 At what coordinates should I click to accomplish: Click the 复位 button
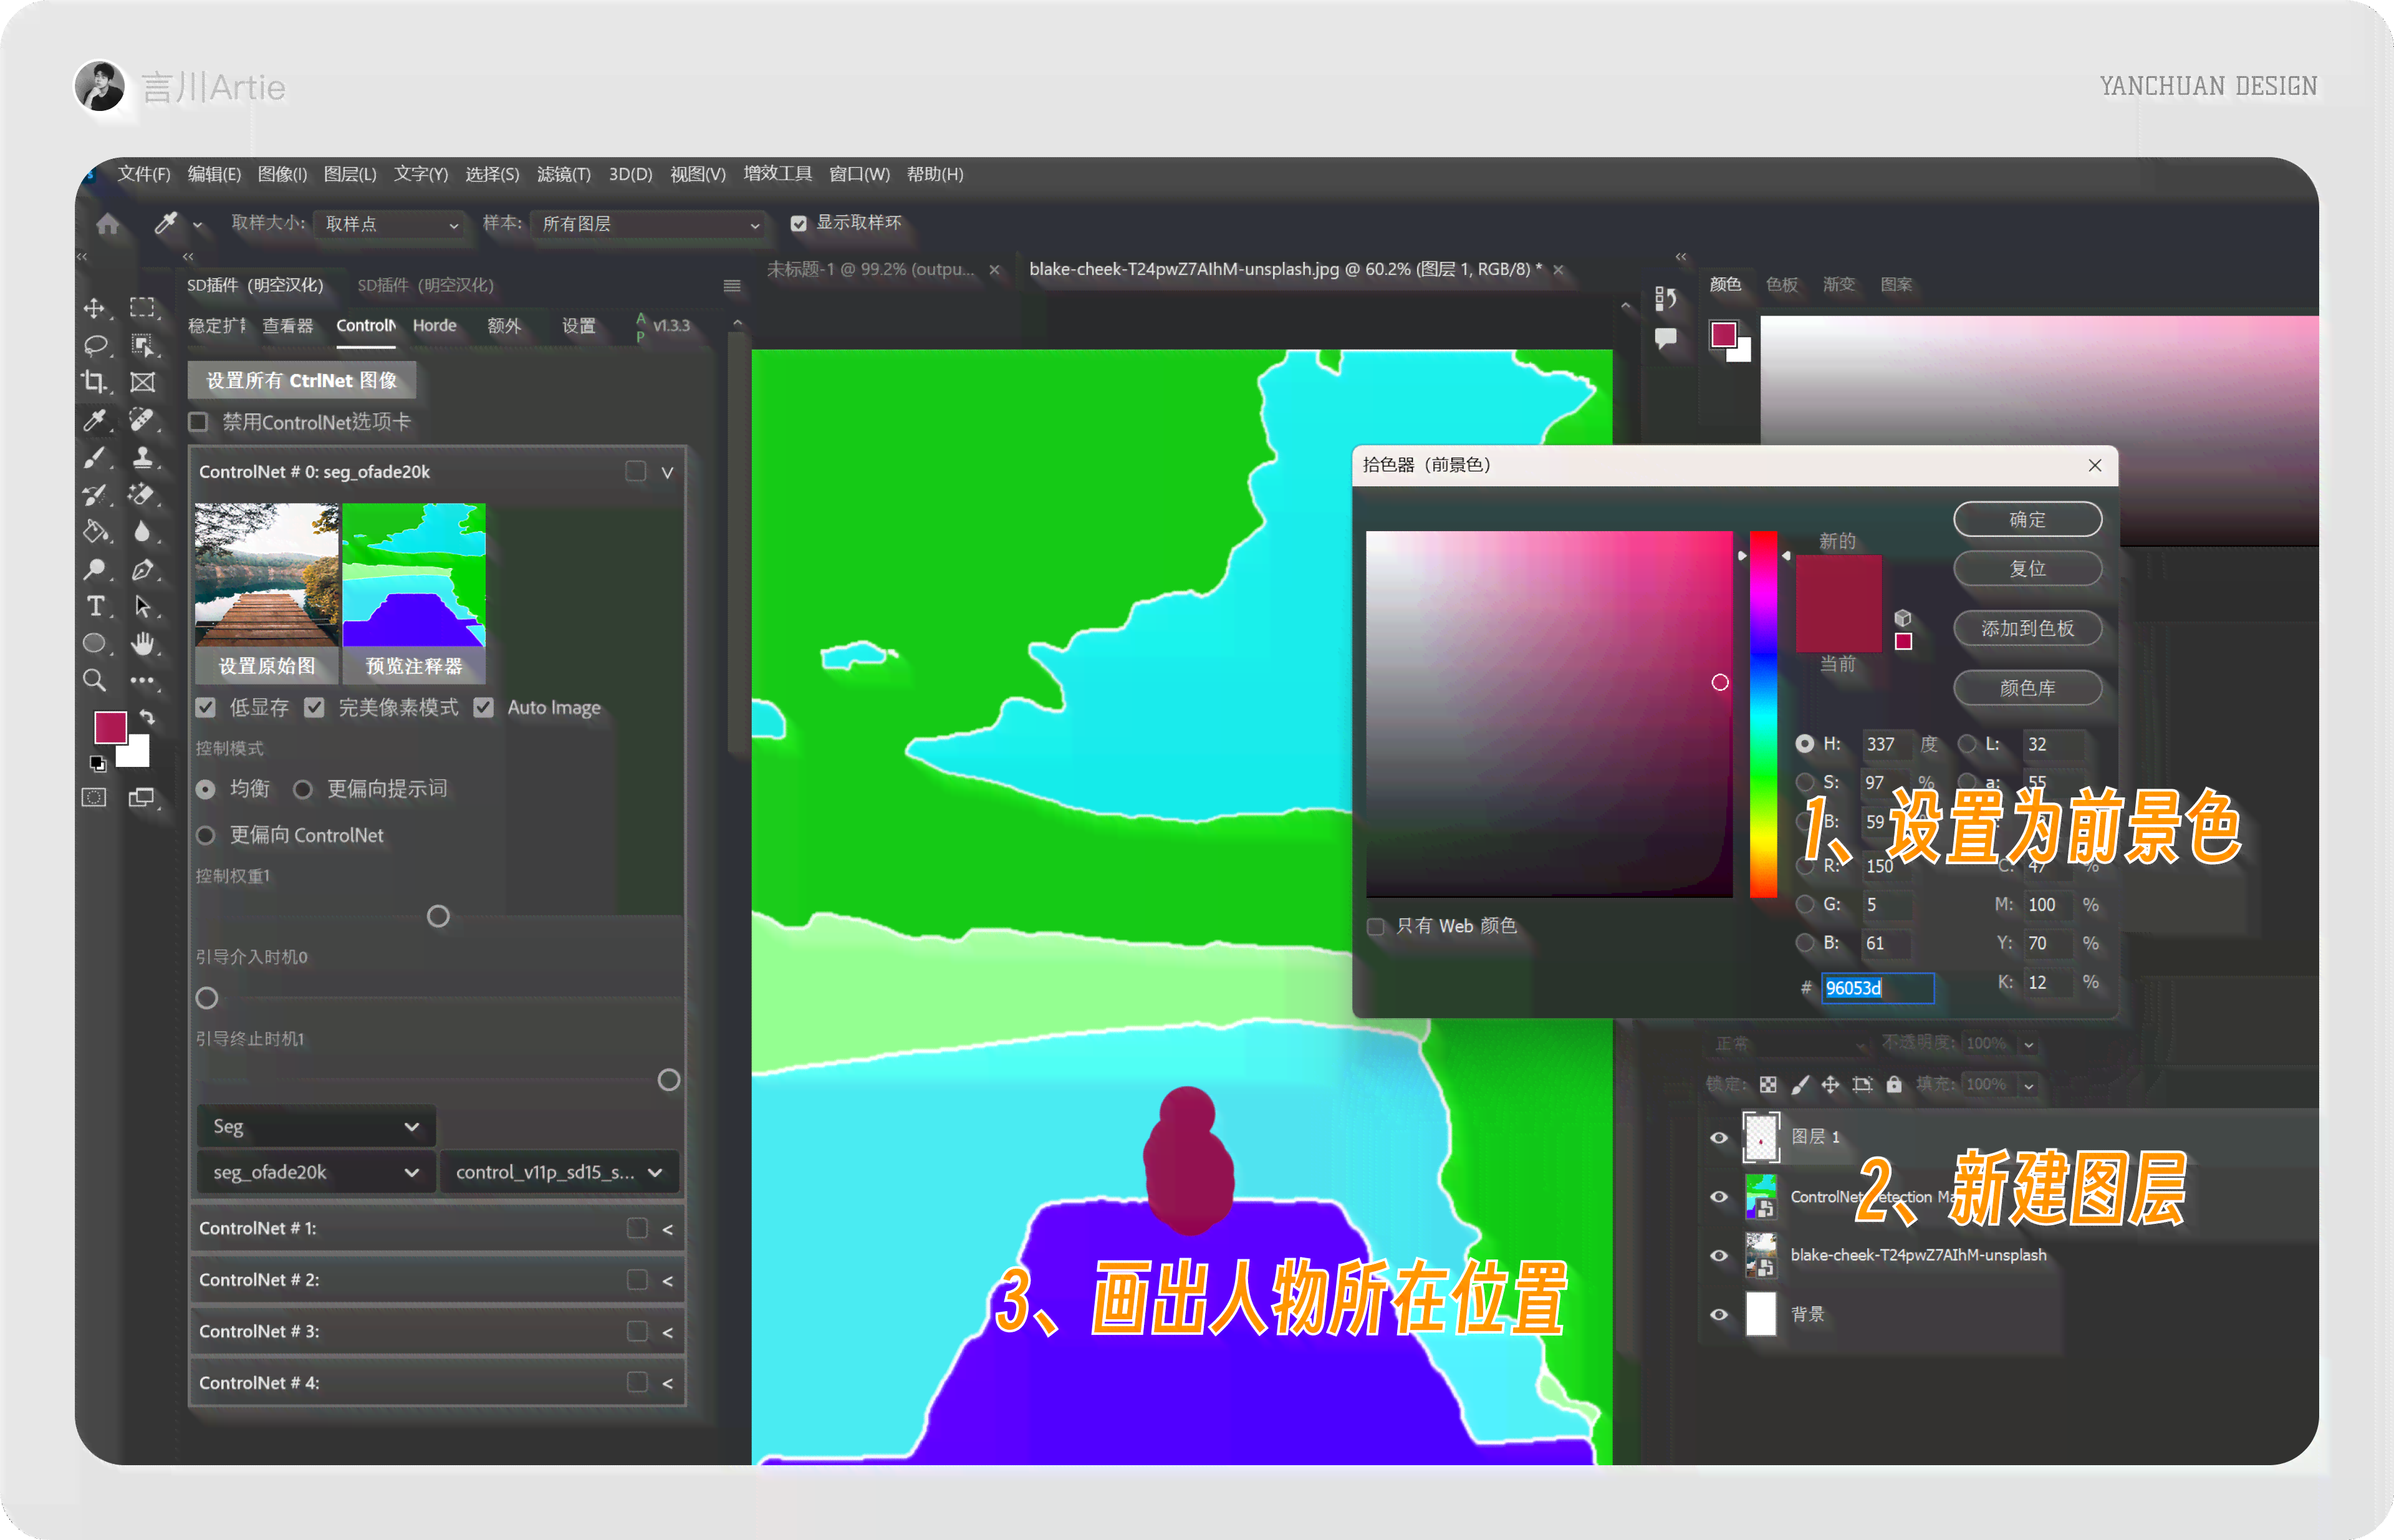coord(2027,569)
